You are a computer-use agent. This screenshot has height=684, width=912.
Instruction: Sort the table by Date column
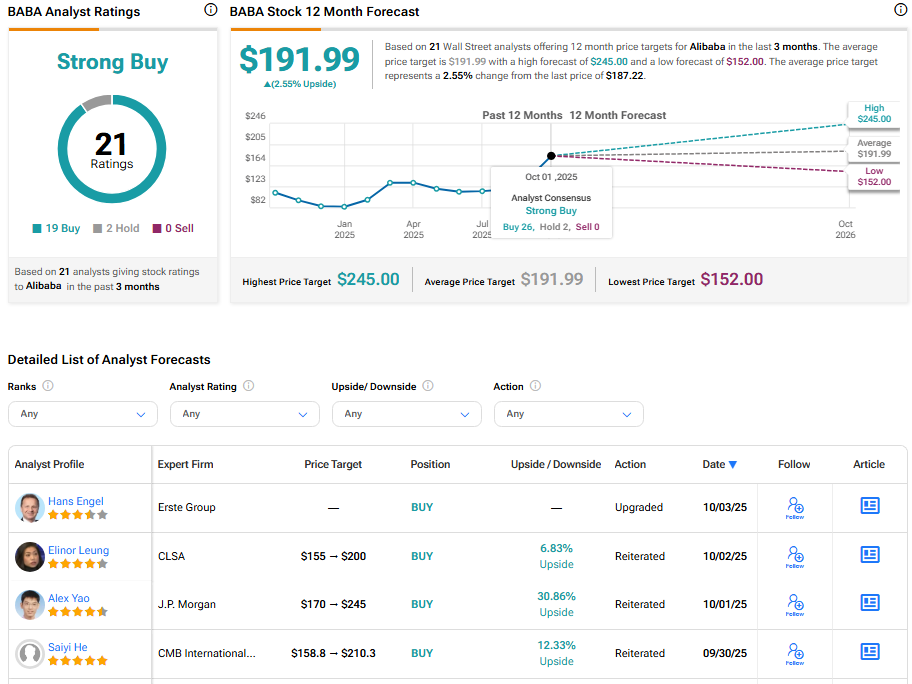coord(719,464)
